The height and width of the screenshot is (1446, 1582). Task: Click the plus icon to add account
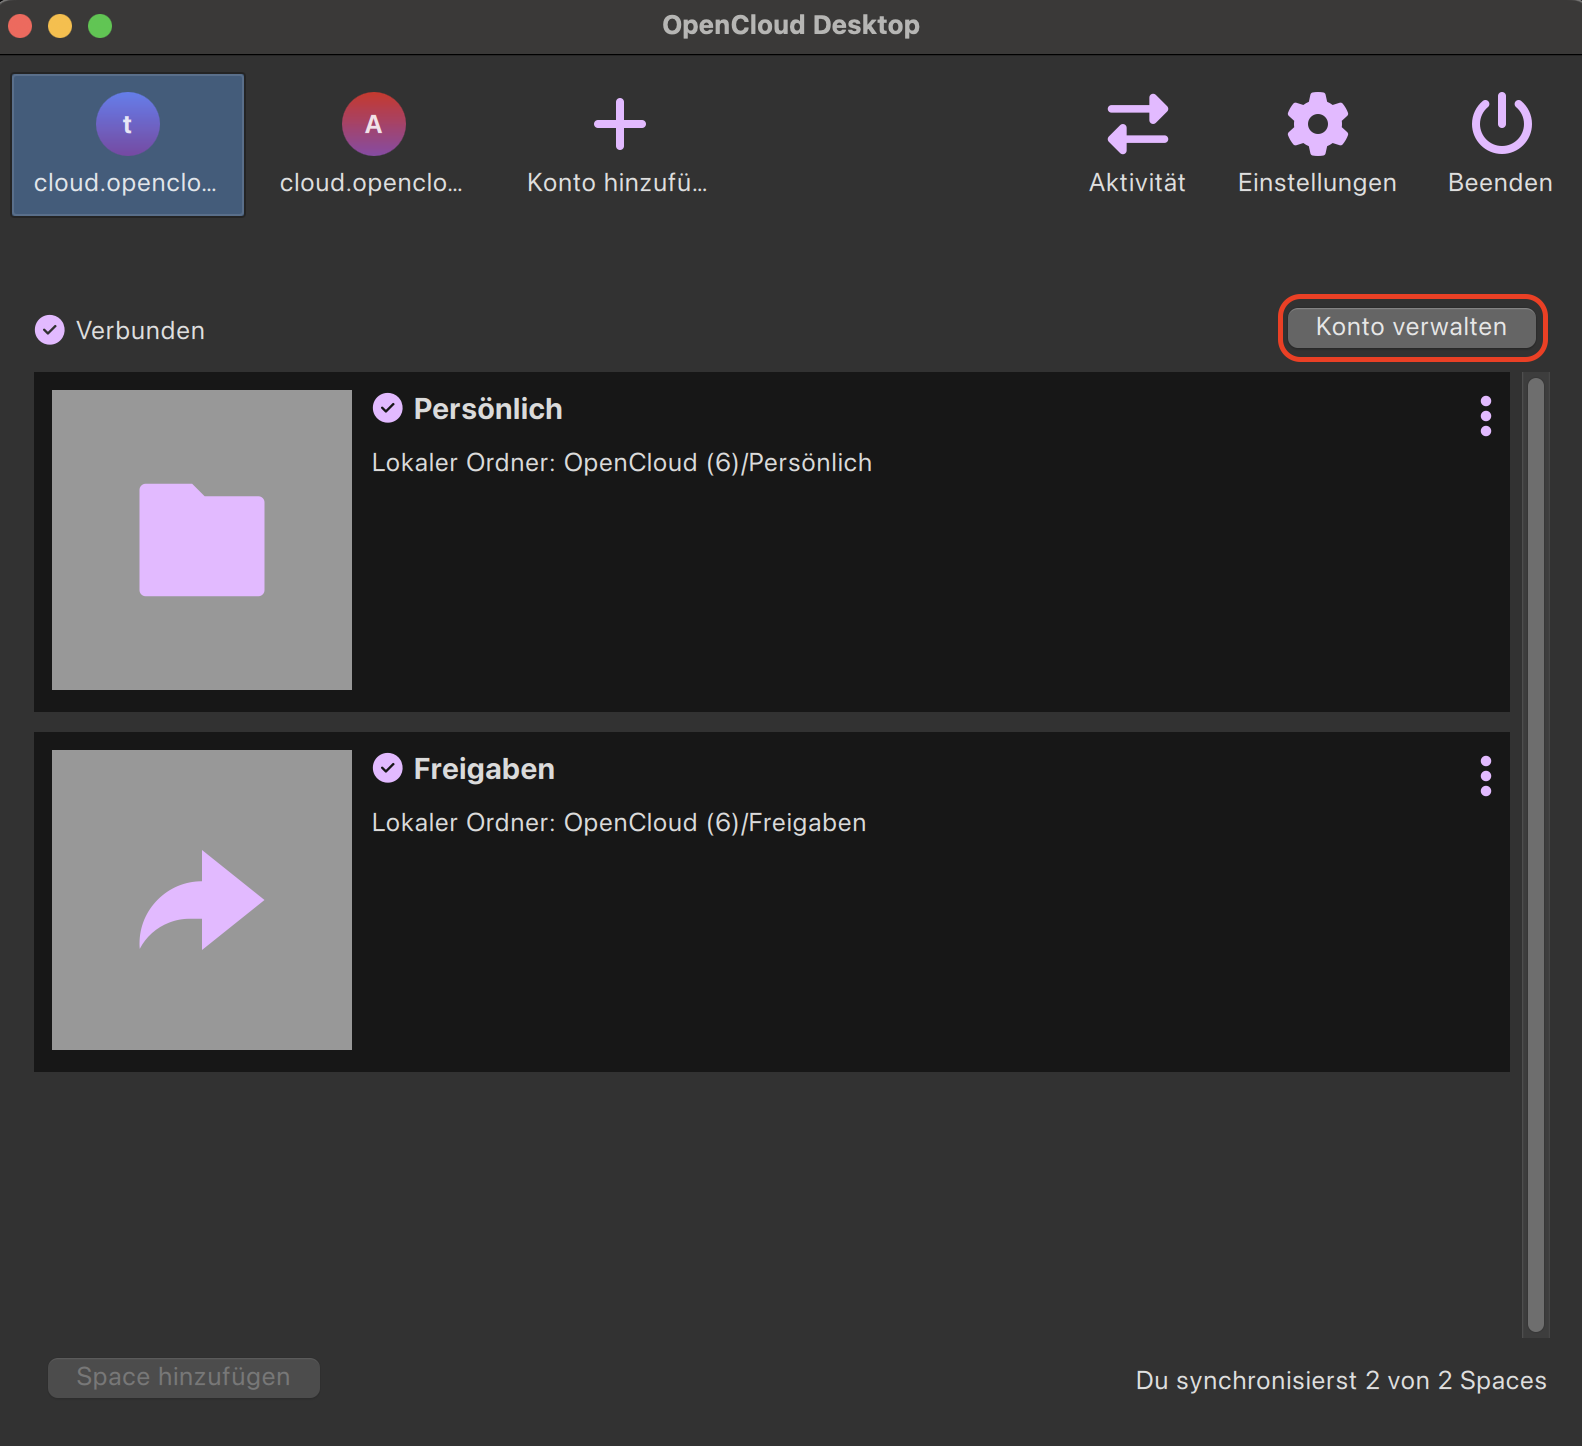[619, 124]
